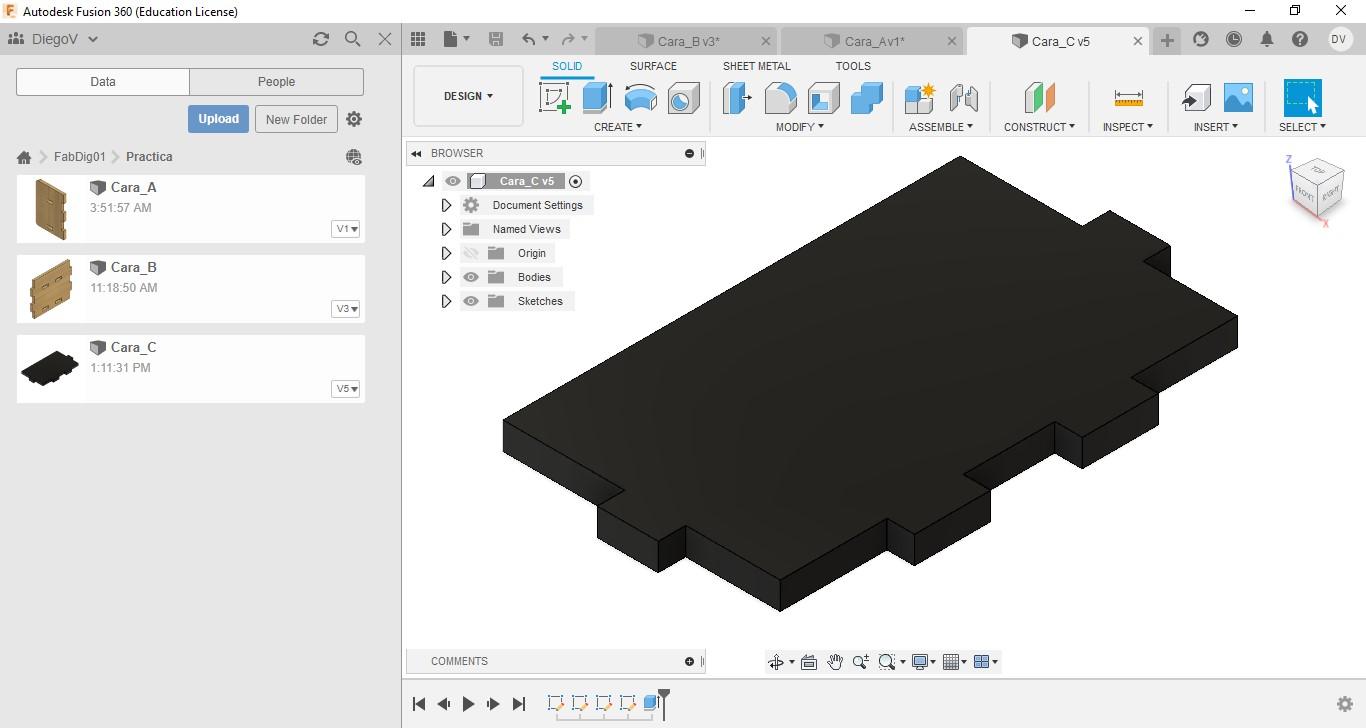Viewport: 1366px width, 728px height.
Task: Play the design timeline
Action: [468, 704]
